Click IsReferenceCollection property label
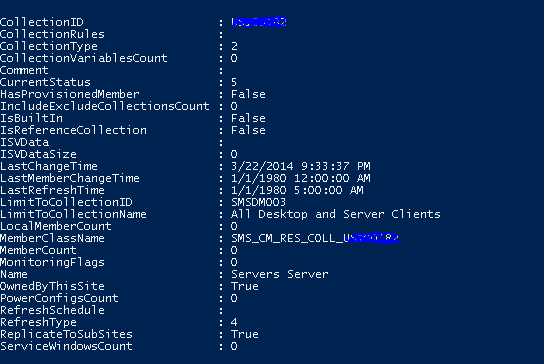This screenshot has height=364, width=544. (73, 130)
